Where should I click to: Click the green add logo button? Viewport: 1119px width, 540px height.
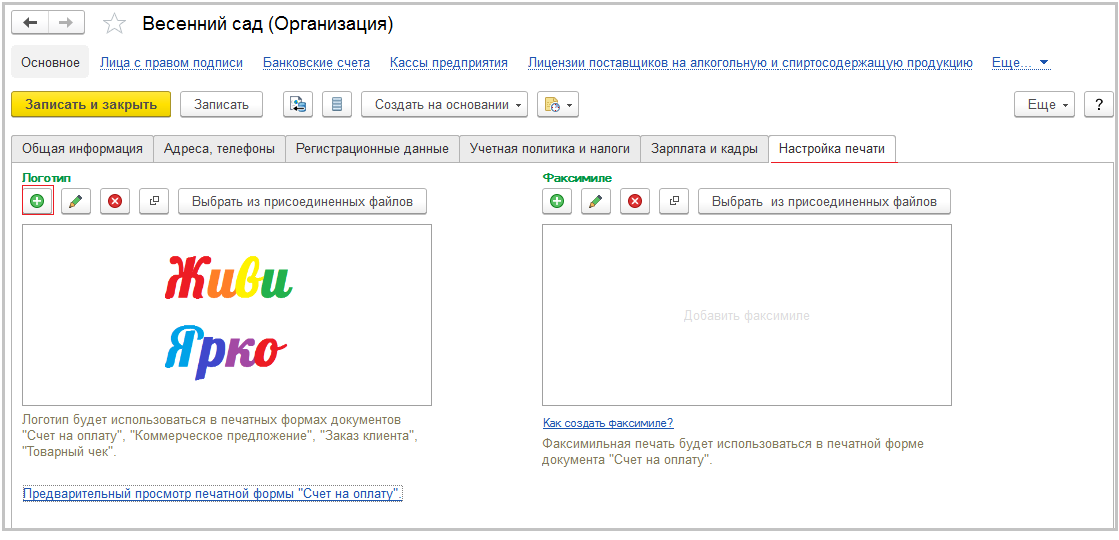pos(37,201)
